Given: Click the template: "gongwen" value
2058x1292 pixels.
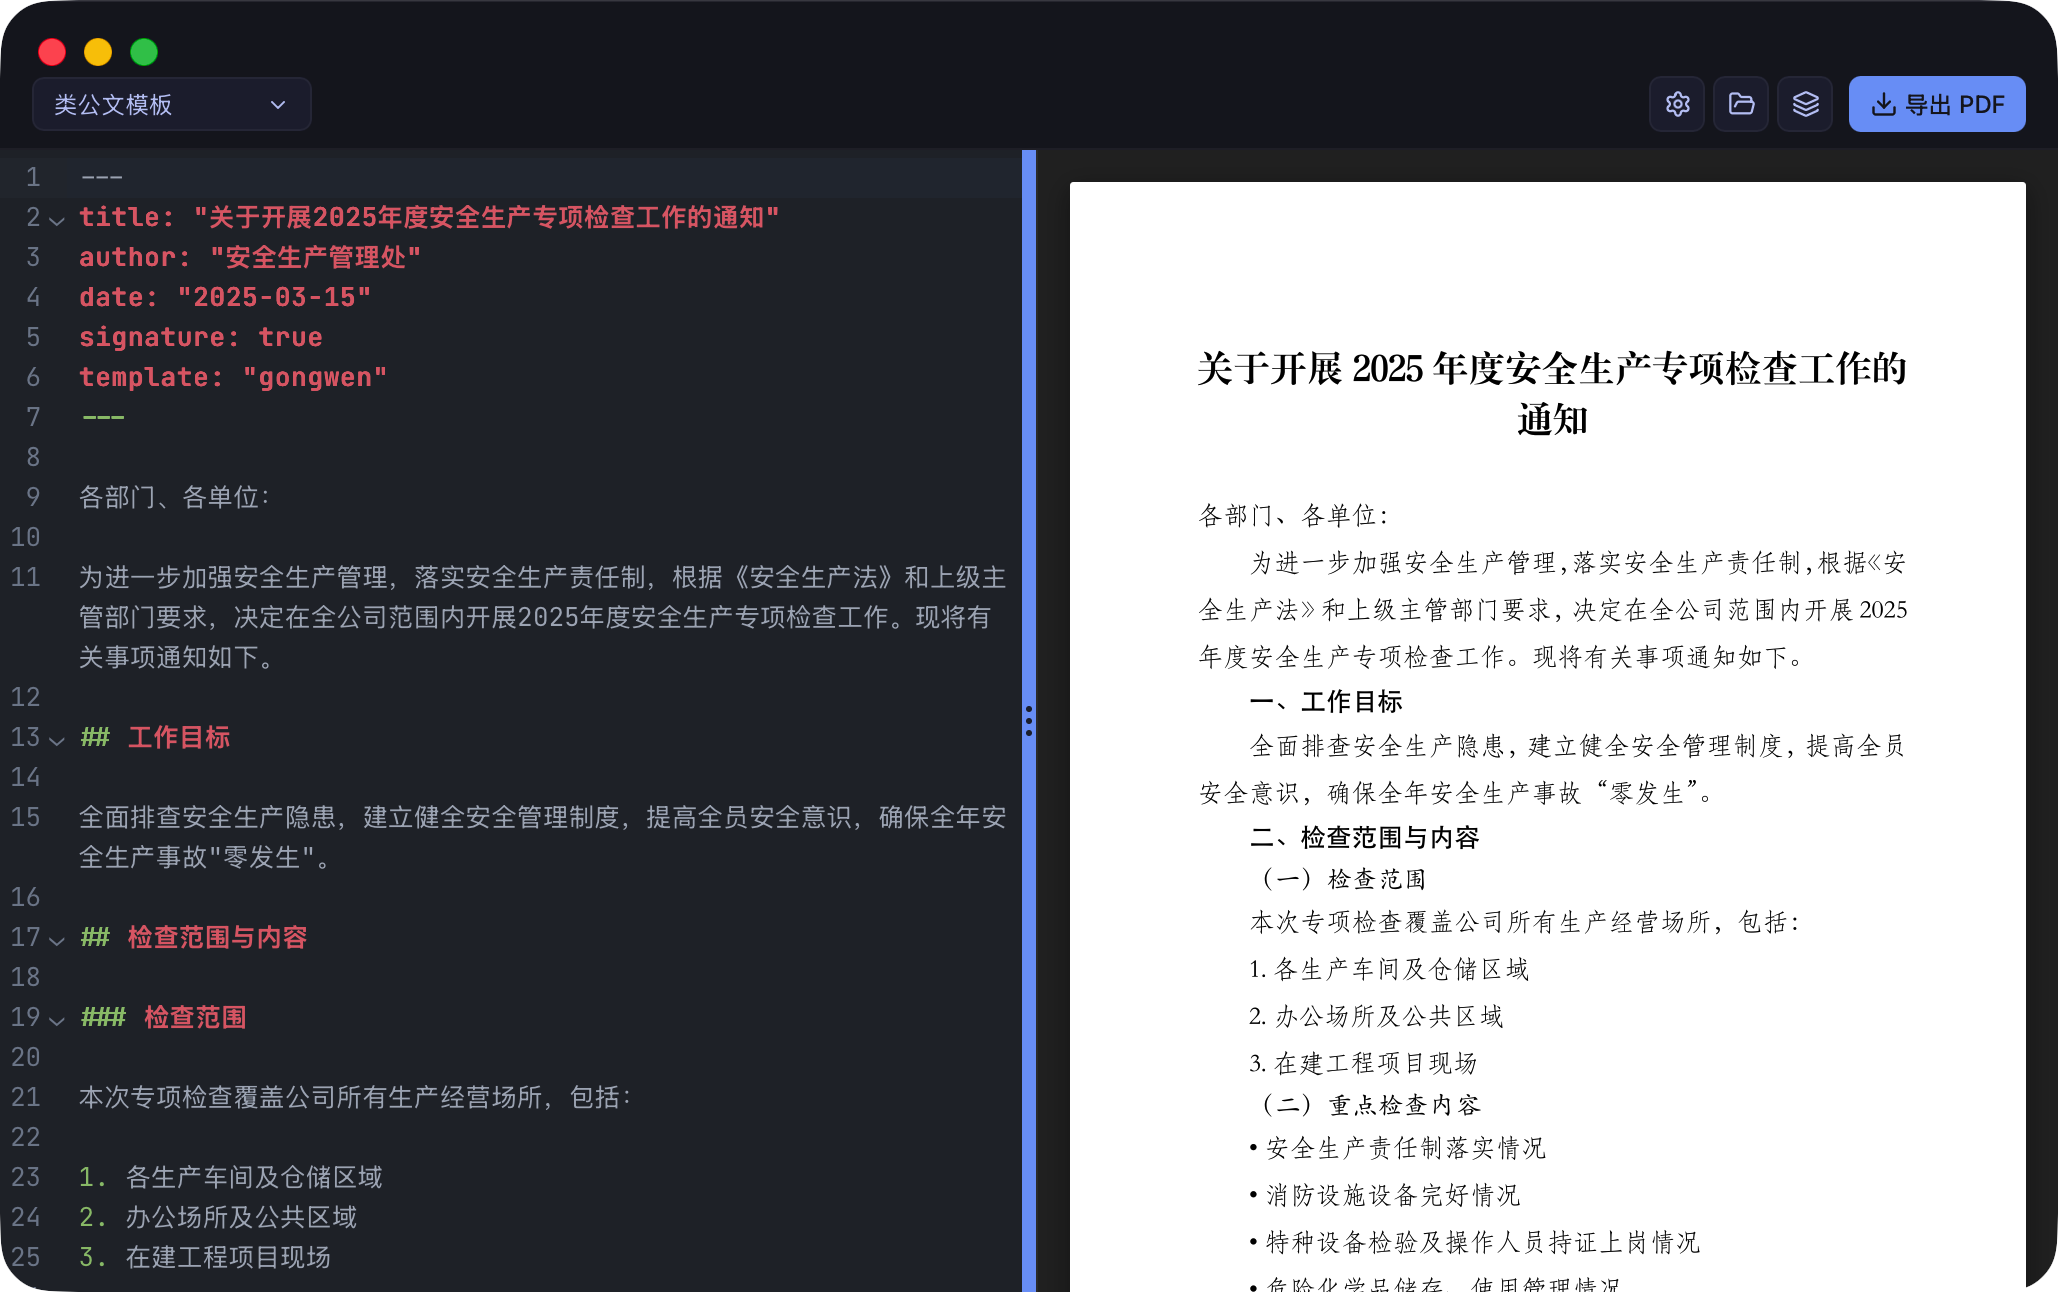Looking at the screenshot, I should 315,377.
